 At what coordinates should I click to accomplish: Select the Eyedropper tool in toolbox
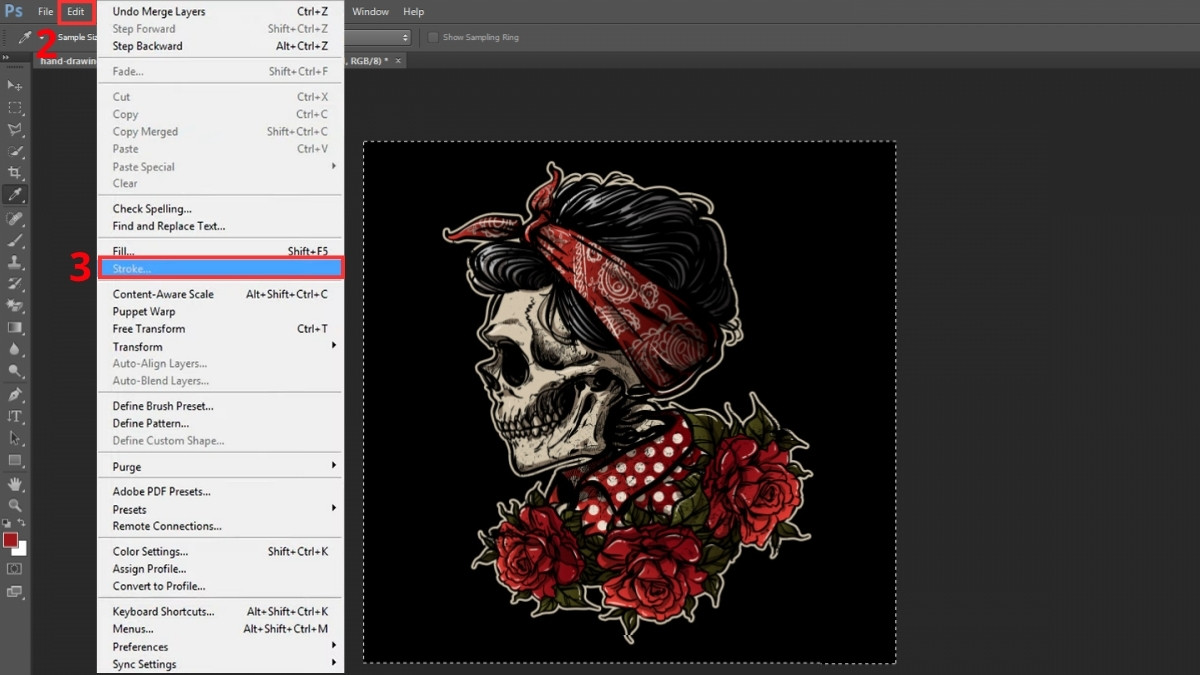pos(15,195)
